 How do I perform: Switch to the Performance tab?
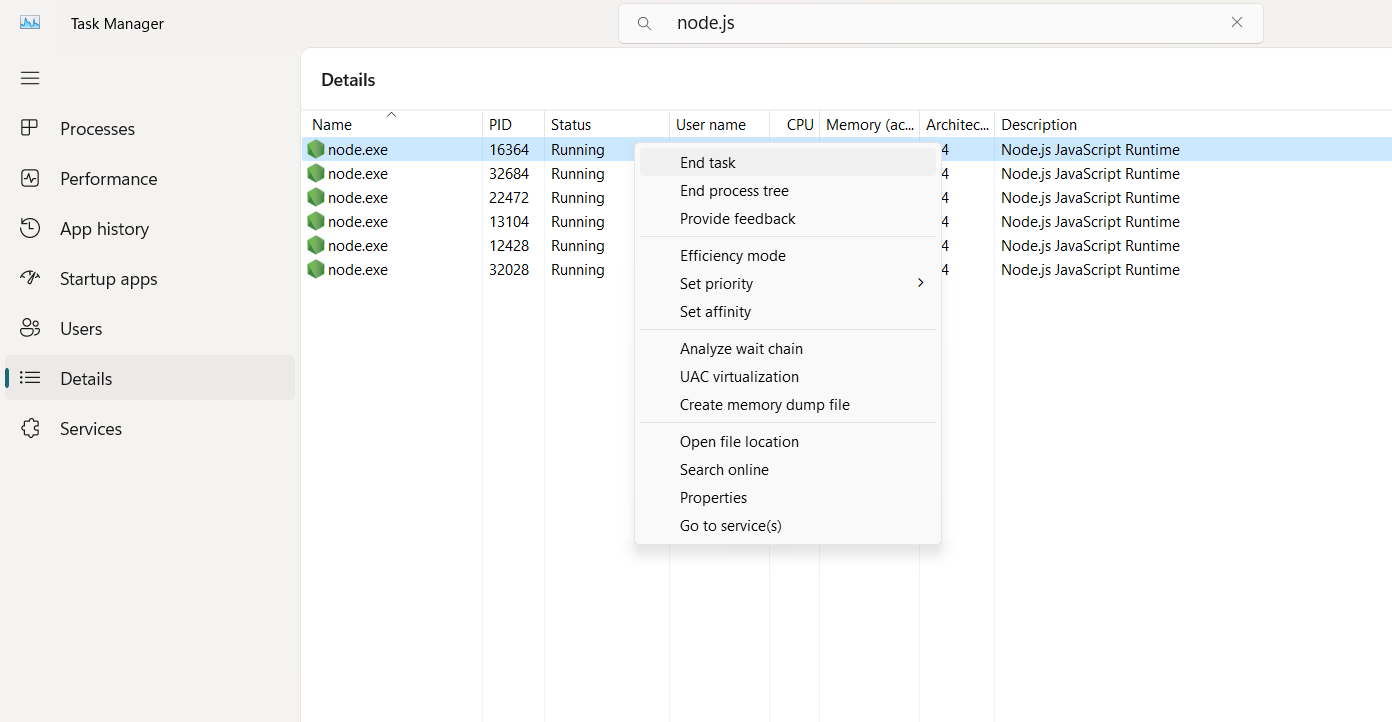150,178
